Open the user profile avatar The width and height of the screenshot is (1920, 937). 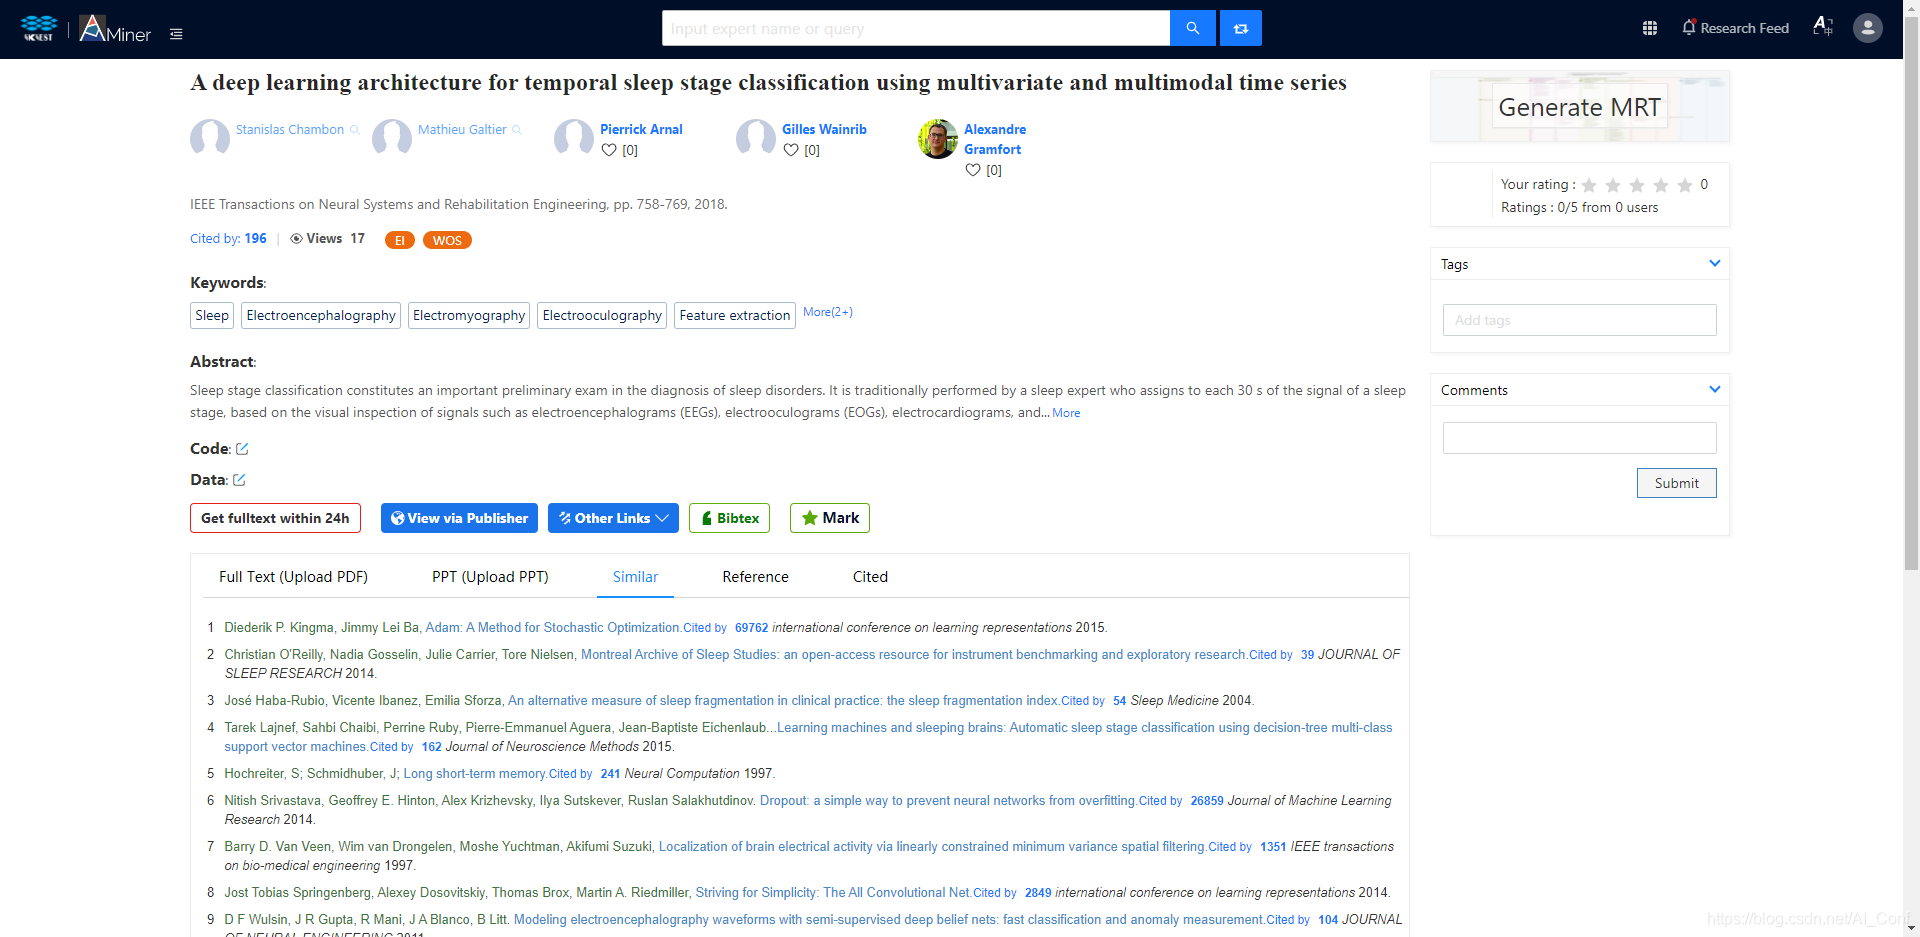[1868, 28]
